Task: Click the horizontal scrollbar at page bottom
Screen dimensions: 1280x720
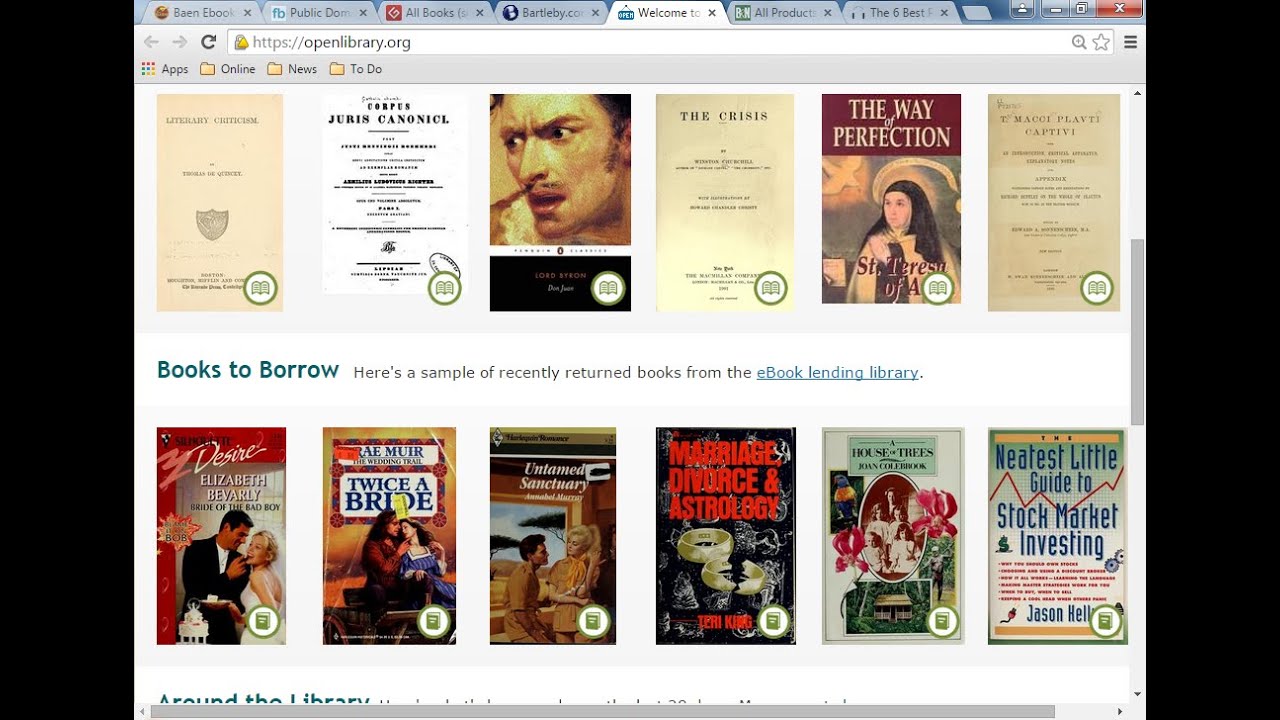Action: tap(602, 711)
